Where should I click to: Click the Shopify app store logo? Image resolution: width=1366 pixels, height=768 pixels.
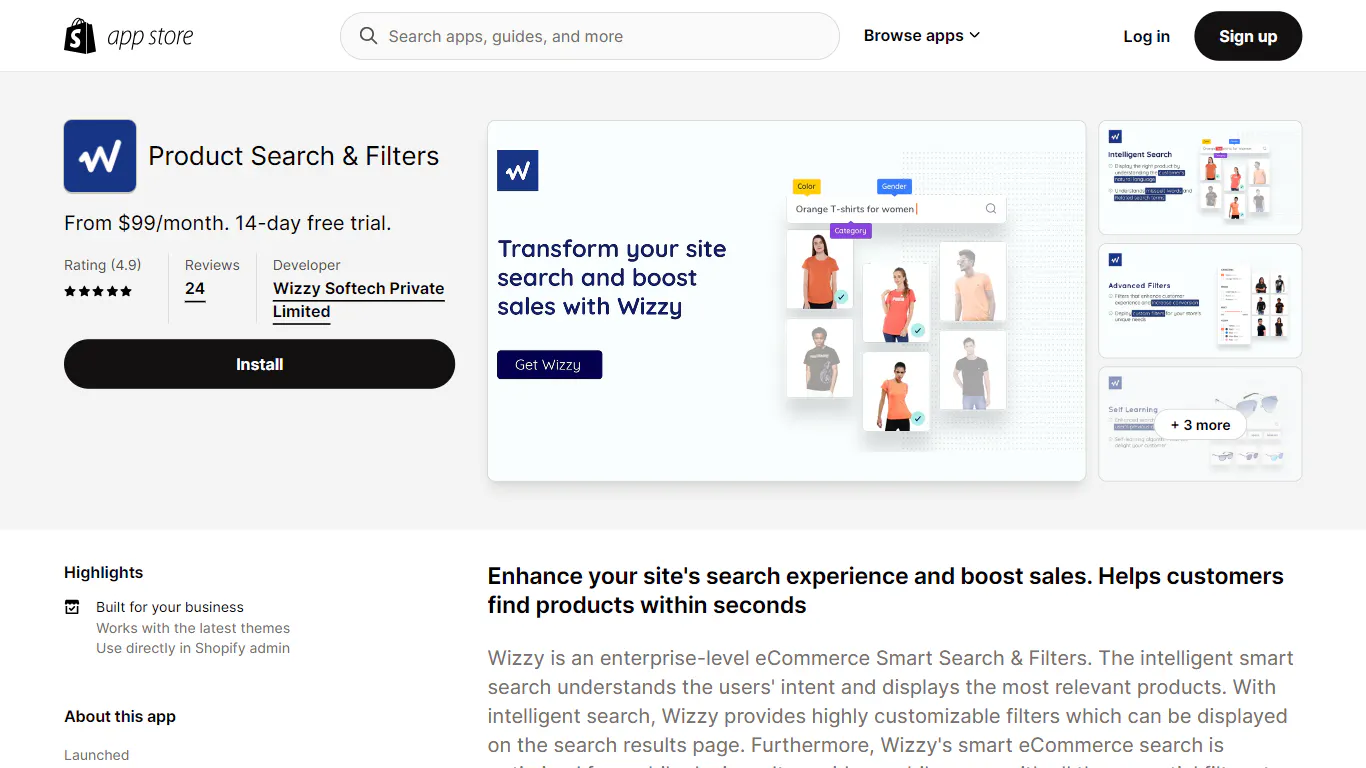(x=128, y=35)
